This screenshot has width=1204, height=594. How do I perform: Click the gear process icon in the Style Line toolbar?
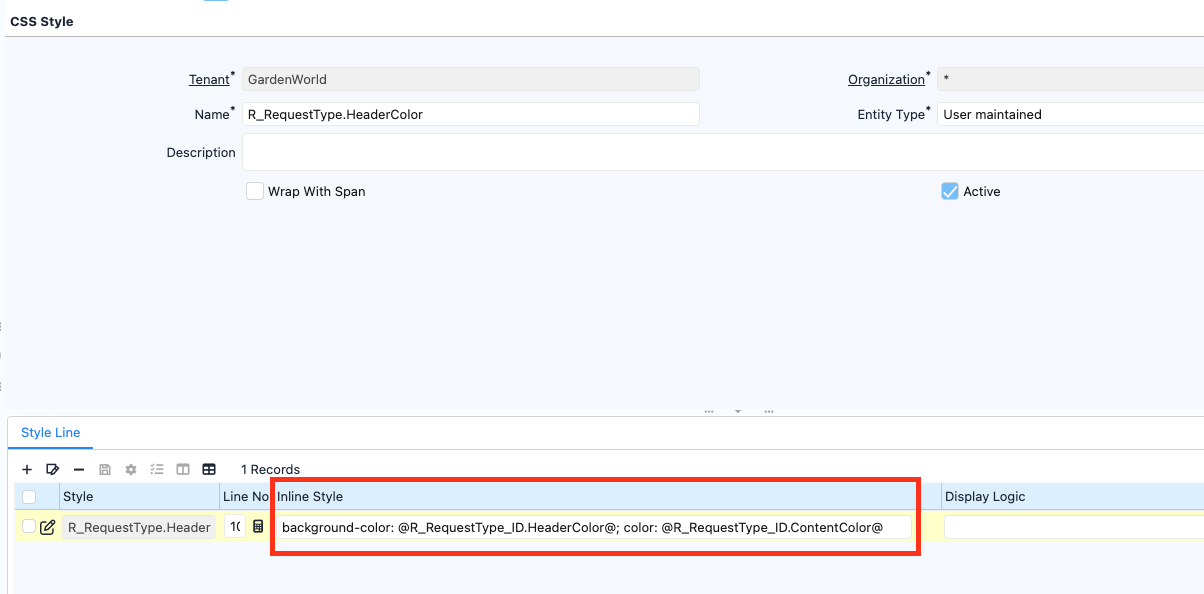131,469
